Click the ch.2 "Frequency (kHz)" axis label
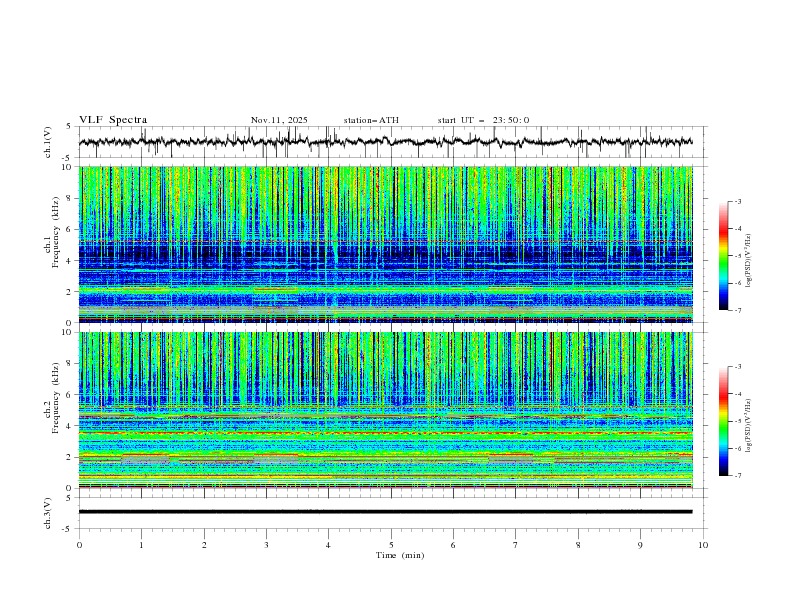792x612 pixels. 56,397
